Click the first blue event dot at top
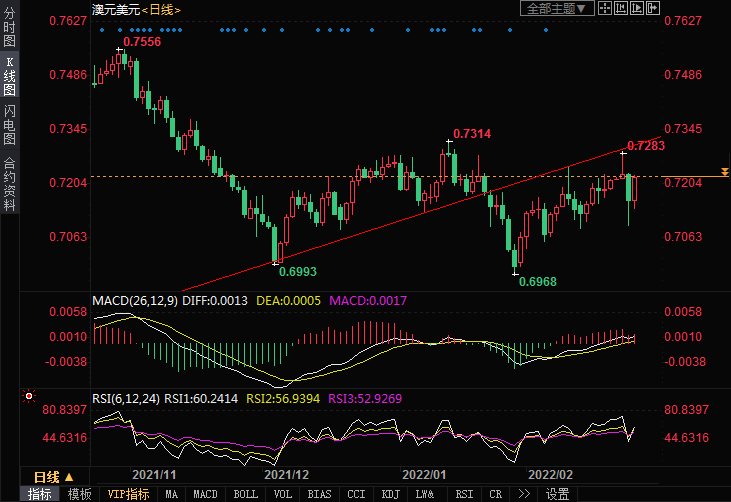 [x=103, y=30]
